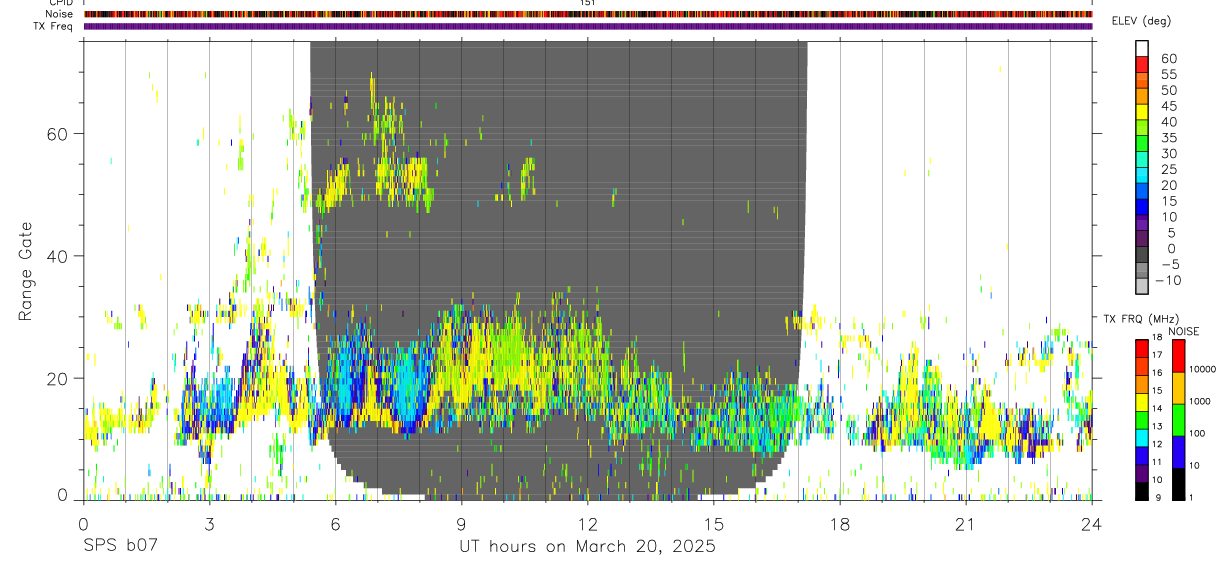Screen dimensions: 1228x567
Task: Click the 'TX FRQ (MHz)' legend title
Action: (x=1141, y=319)
